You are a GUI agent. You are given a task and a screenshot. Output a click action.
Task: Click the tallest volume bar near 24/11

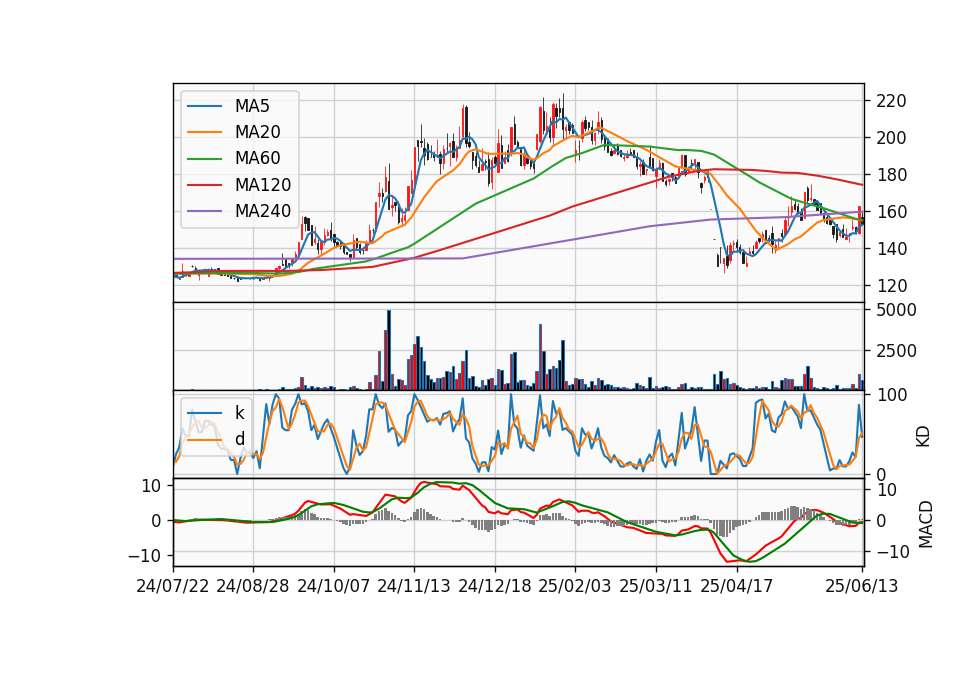click(x=389, y=350)
